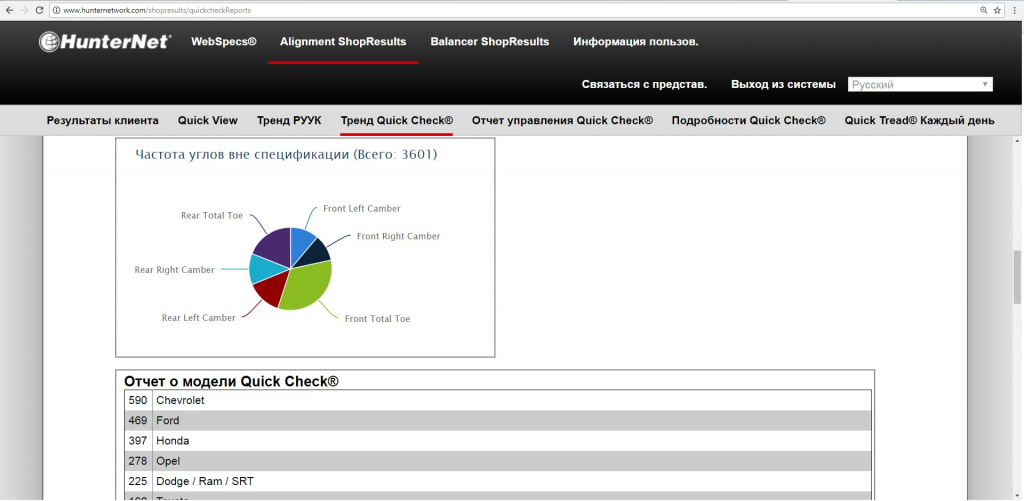Open the WebSpecs® menu
The height and width of the screenshot is (501, 1024).
click(x=224, y=42)
